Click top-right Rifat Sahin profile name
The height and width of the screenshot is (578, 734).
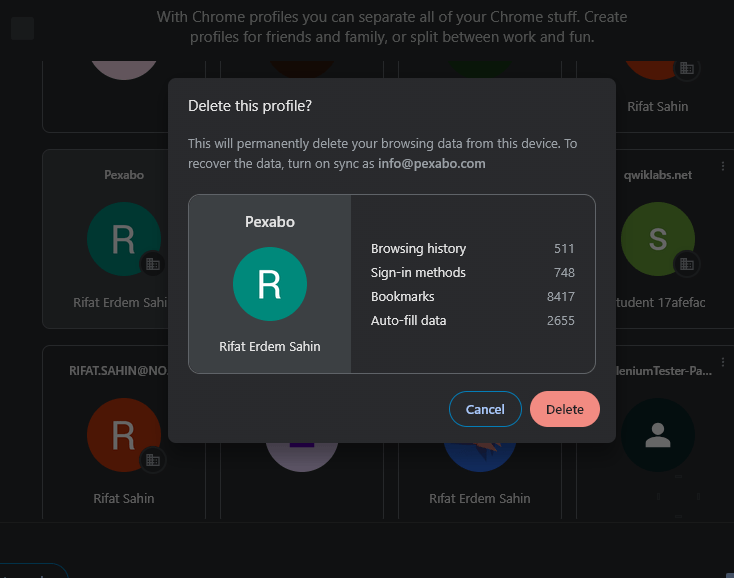click(658, 107)
